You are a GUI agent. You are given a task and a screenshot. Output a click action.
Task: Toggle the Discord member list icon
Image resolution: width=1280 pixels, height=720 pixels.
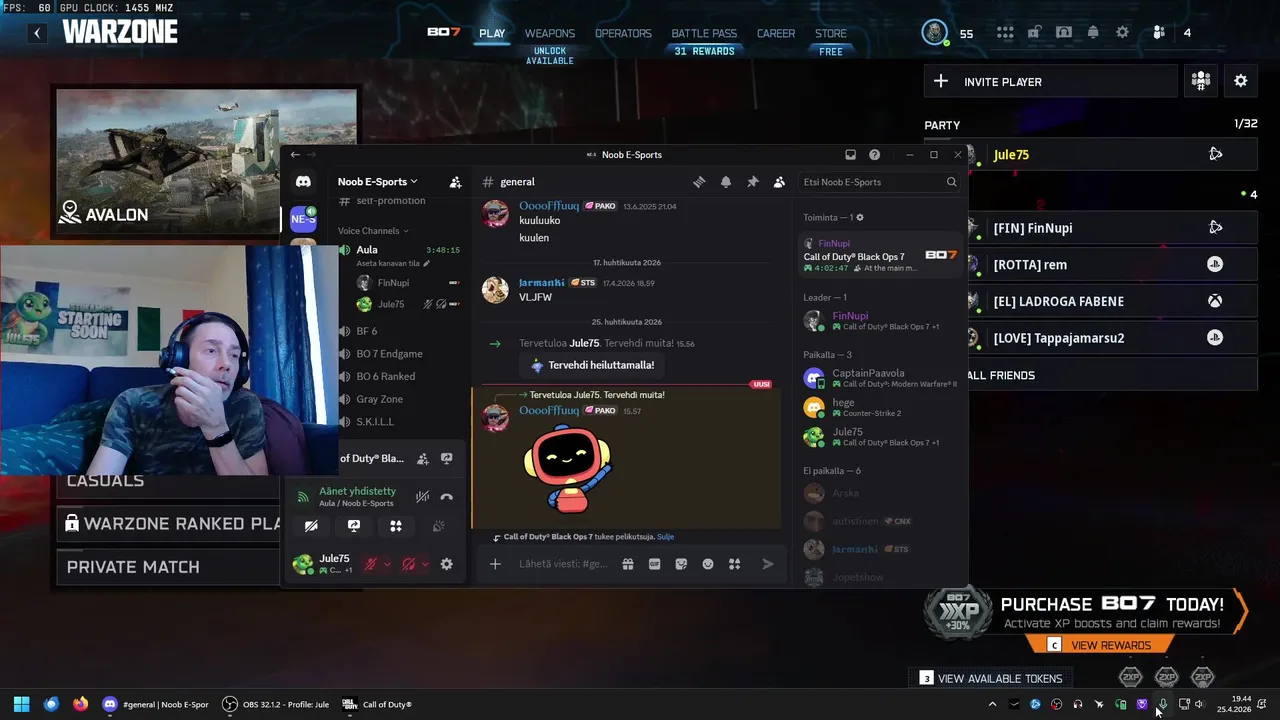pyautogui.click(x=779, y=182)
